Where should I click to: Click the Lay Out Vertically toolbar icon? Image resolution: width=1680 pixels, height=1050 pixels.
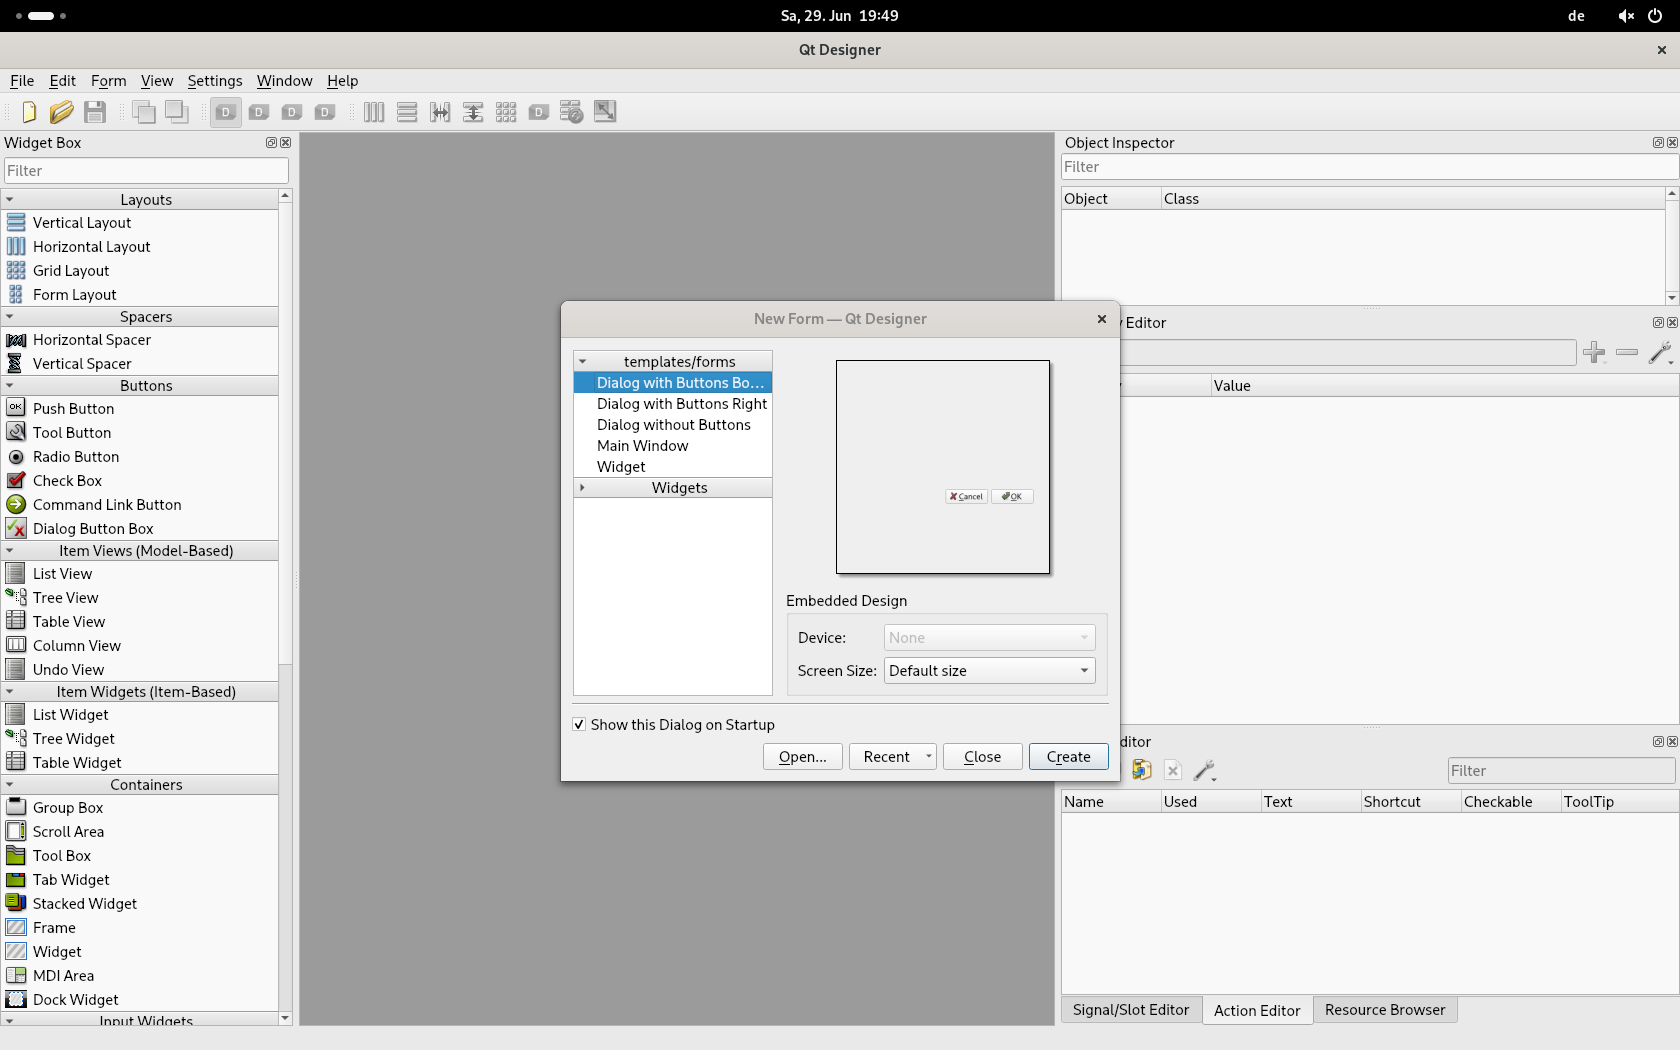(x=407, y=112)
